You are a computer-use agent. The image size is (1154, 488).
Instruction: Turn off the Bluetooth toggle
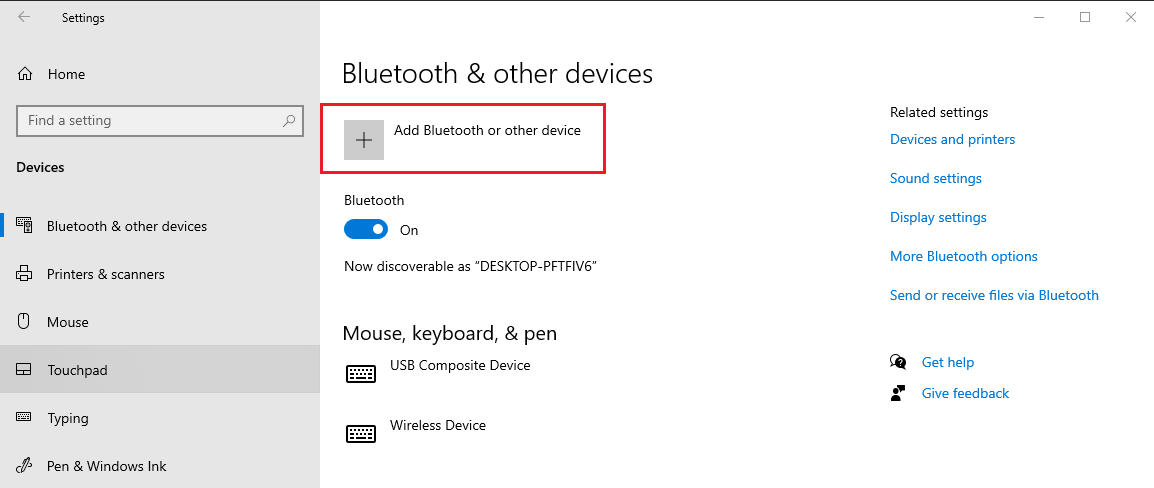pos(365,230)
